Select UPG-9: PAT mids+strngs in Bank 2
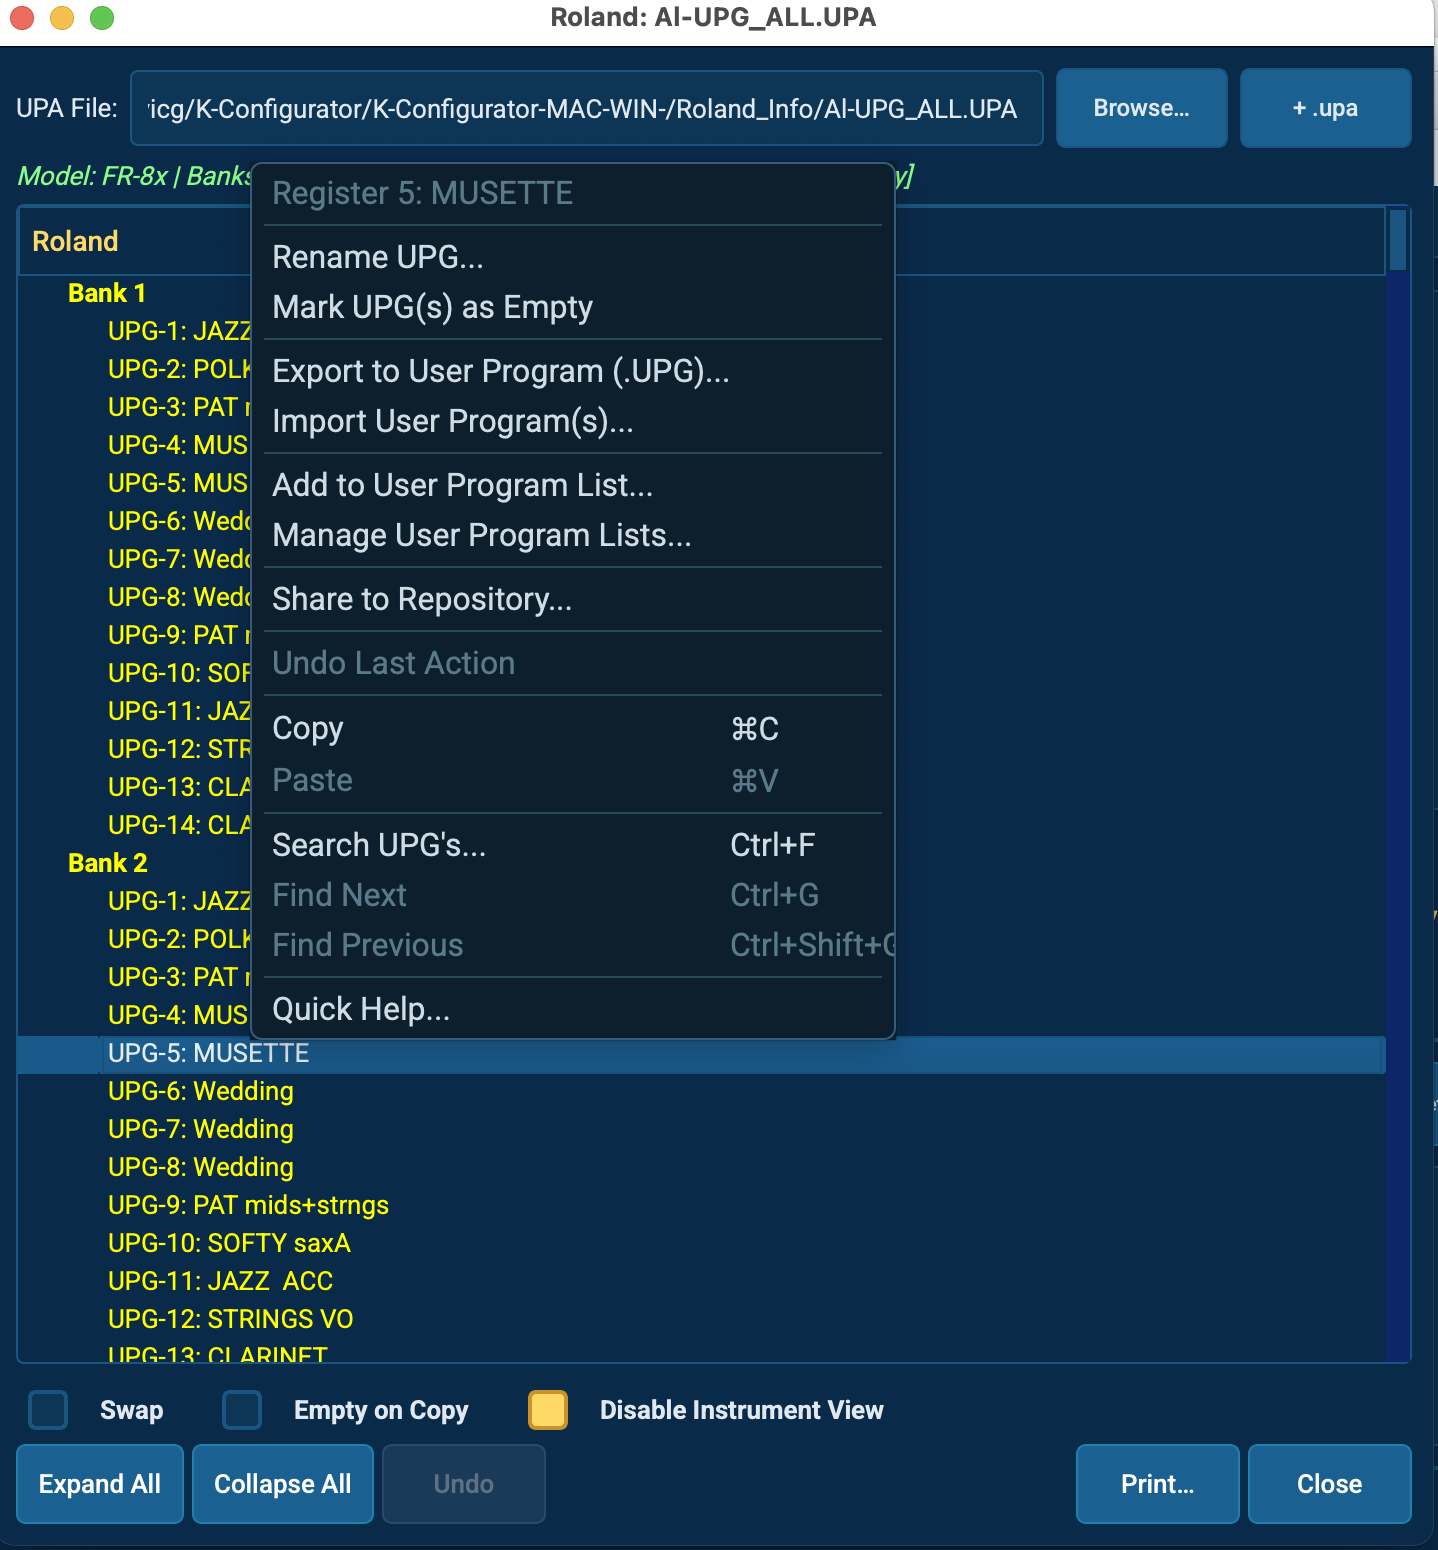The width and height of the screenshot is (1438, 1550). (x=248, y=1205)
